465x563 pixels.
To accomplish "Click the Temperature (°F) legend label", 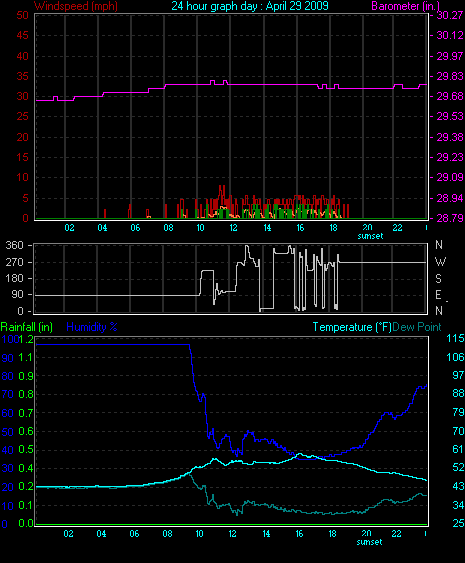I will click(x=352, y=327).
